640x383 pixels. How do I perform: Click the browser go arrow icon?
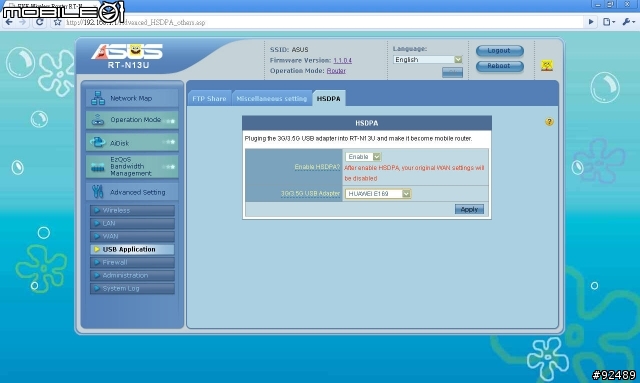591,22
